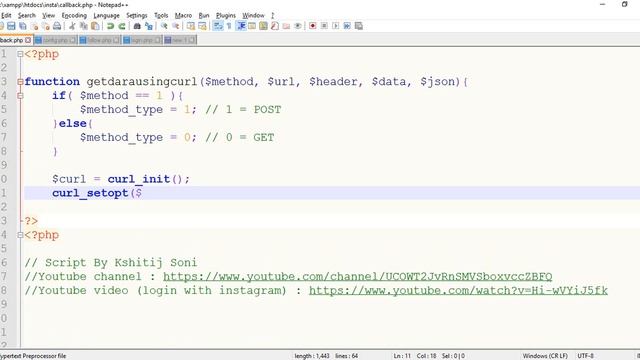The width and height of the screenshot is (640, 360).
Task: Click the curl_setopt( line of code
Action: 331,193
